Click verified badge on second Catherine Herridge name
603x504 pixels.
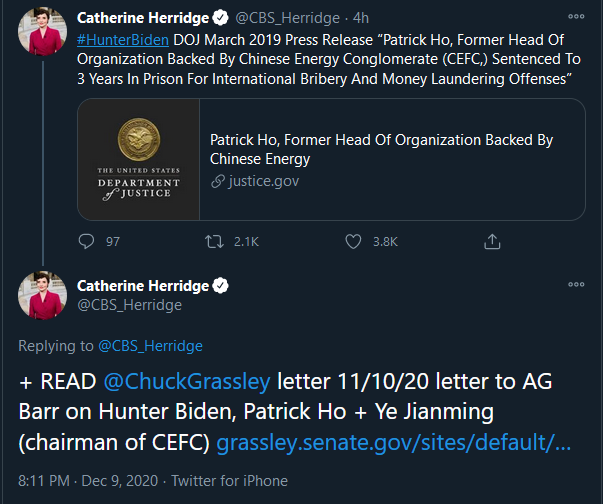220,286
